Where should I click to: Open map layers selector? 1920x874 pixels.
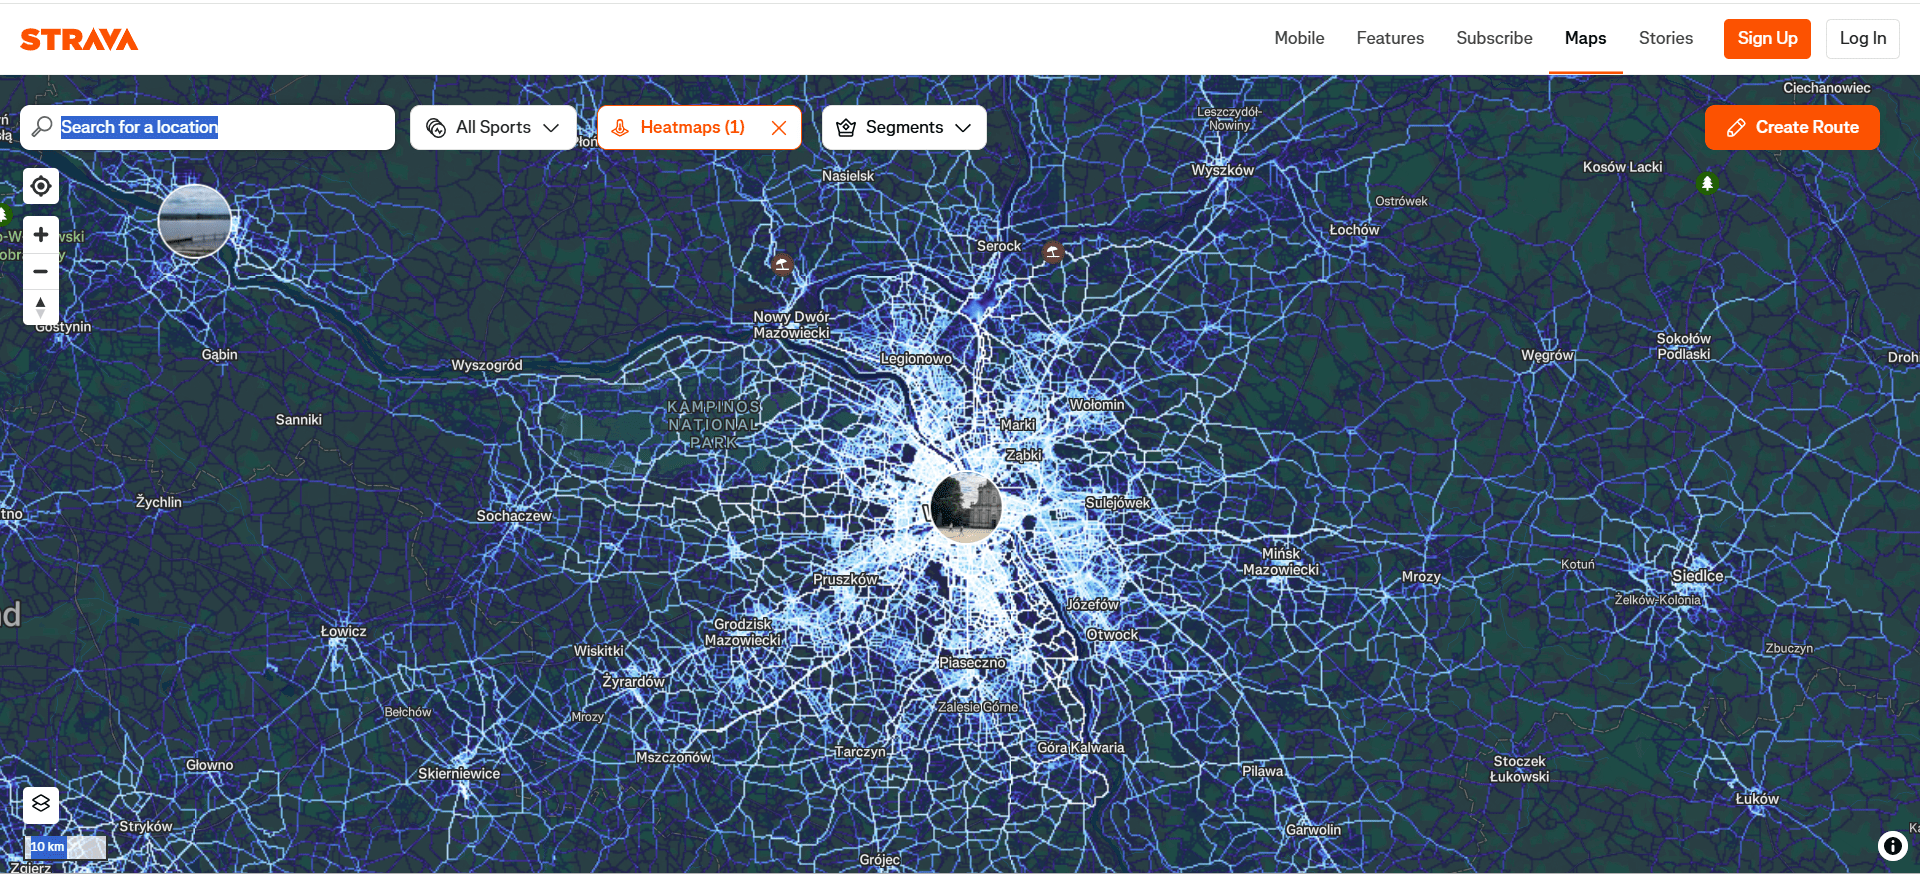coord(41,804)
